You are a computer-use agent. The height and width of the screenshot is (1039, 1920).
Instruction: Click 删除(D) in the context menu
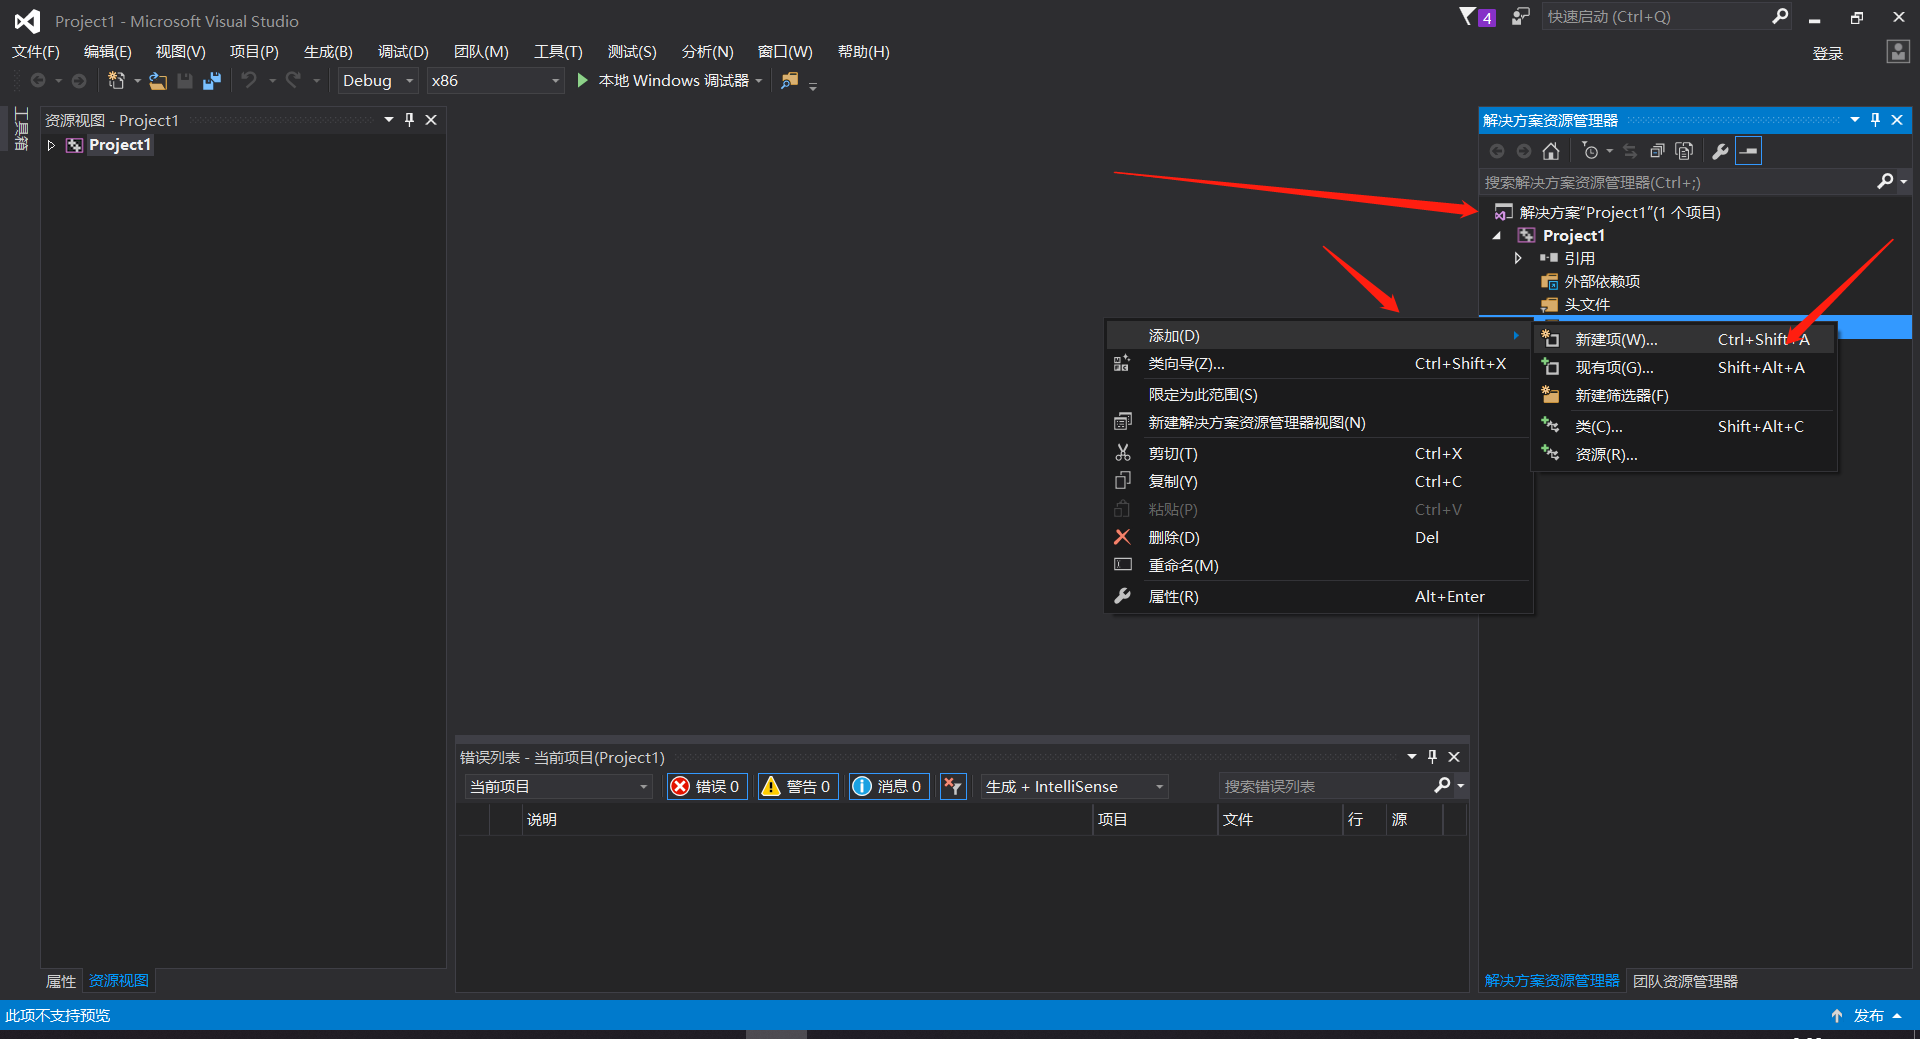(x=1318, y=537)
